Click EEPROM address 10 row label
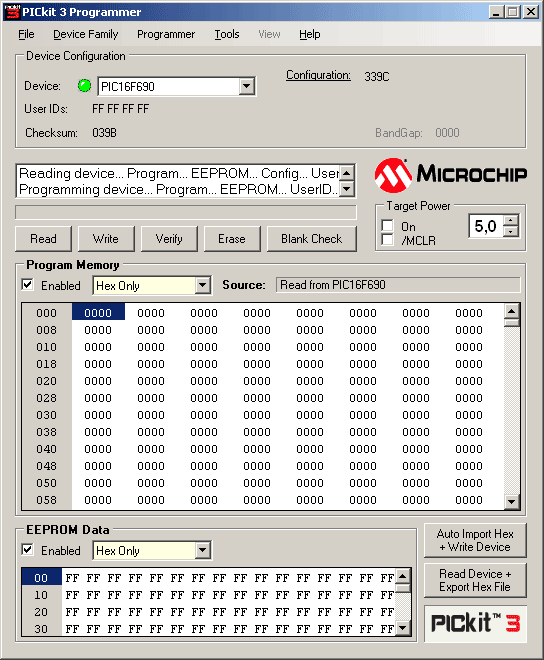This screenshot has height=660, width=544. 41,595
